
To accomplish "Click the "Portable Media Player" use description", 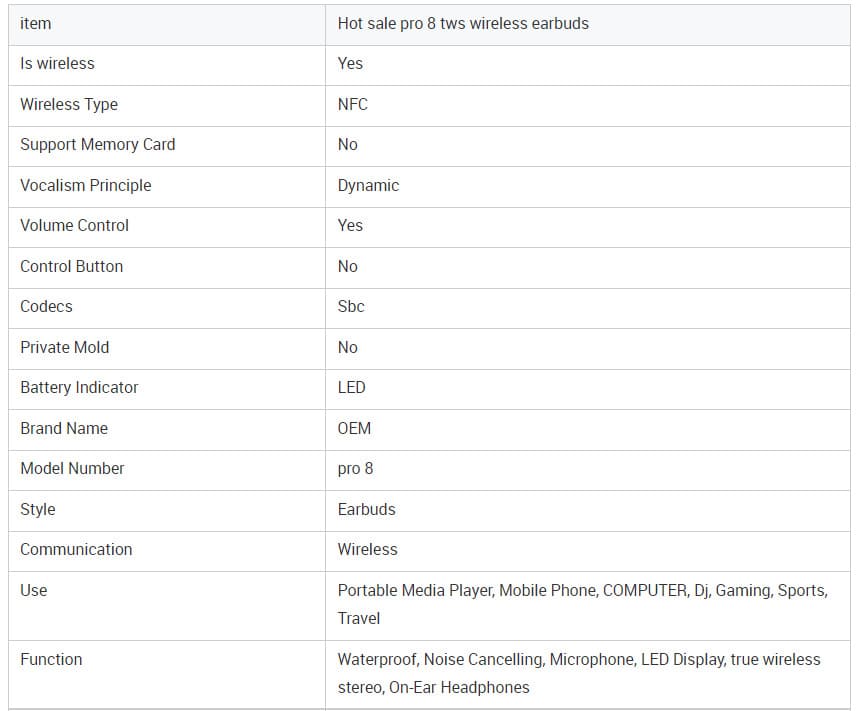I will tap(415, 590).
